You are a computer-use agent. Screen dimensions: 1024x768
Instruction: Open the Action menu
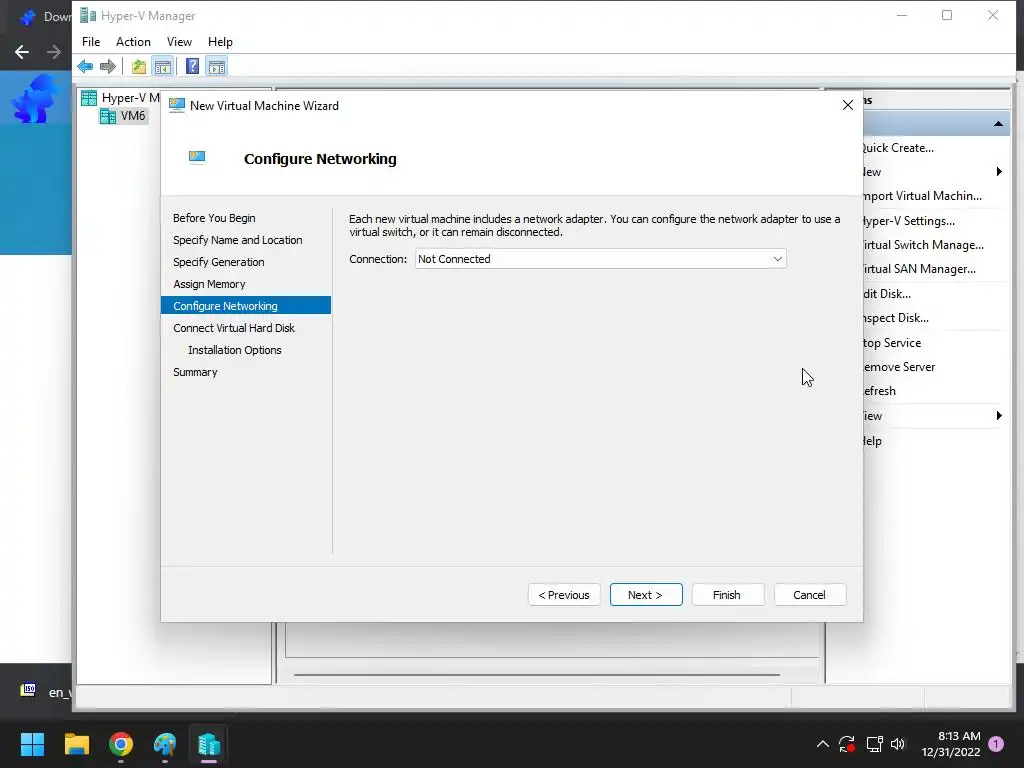click(133, 42)
